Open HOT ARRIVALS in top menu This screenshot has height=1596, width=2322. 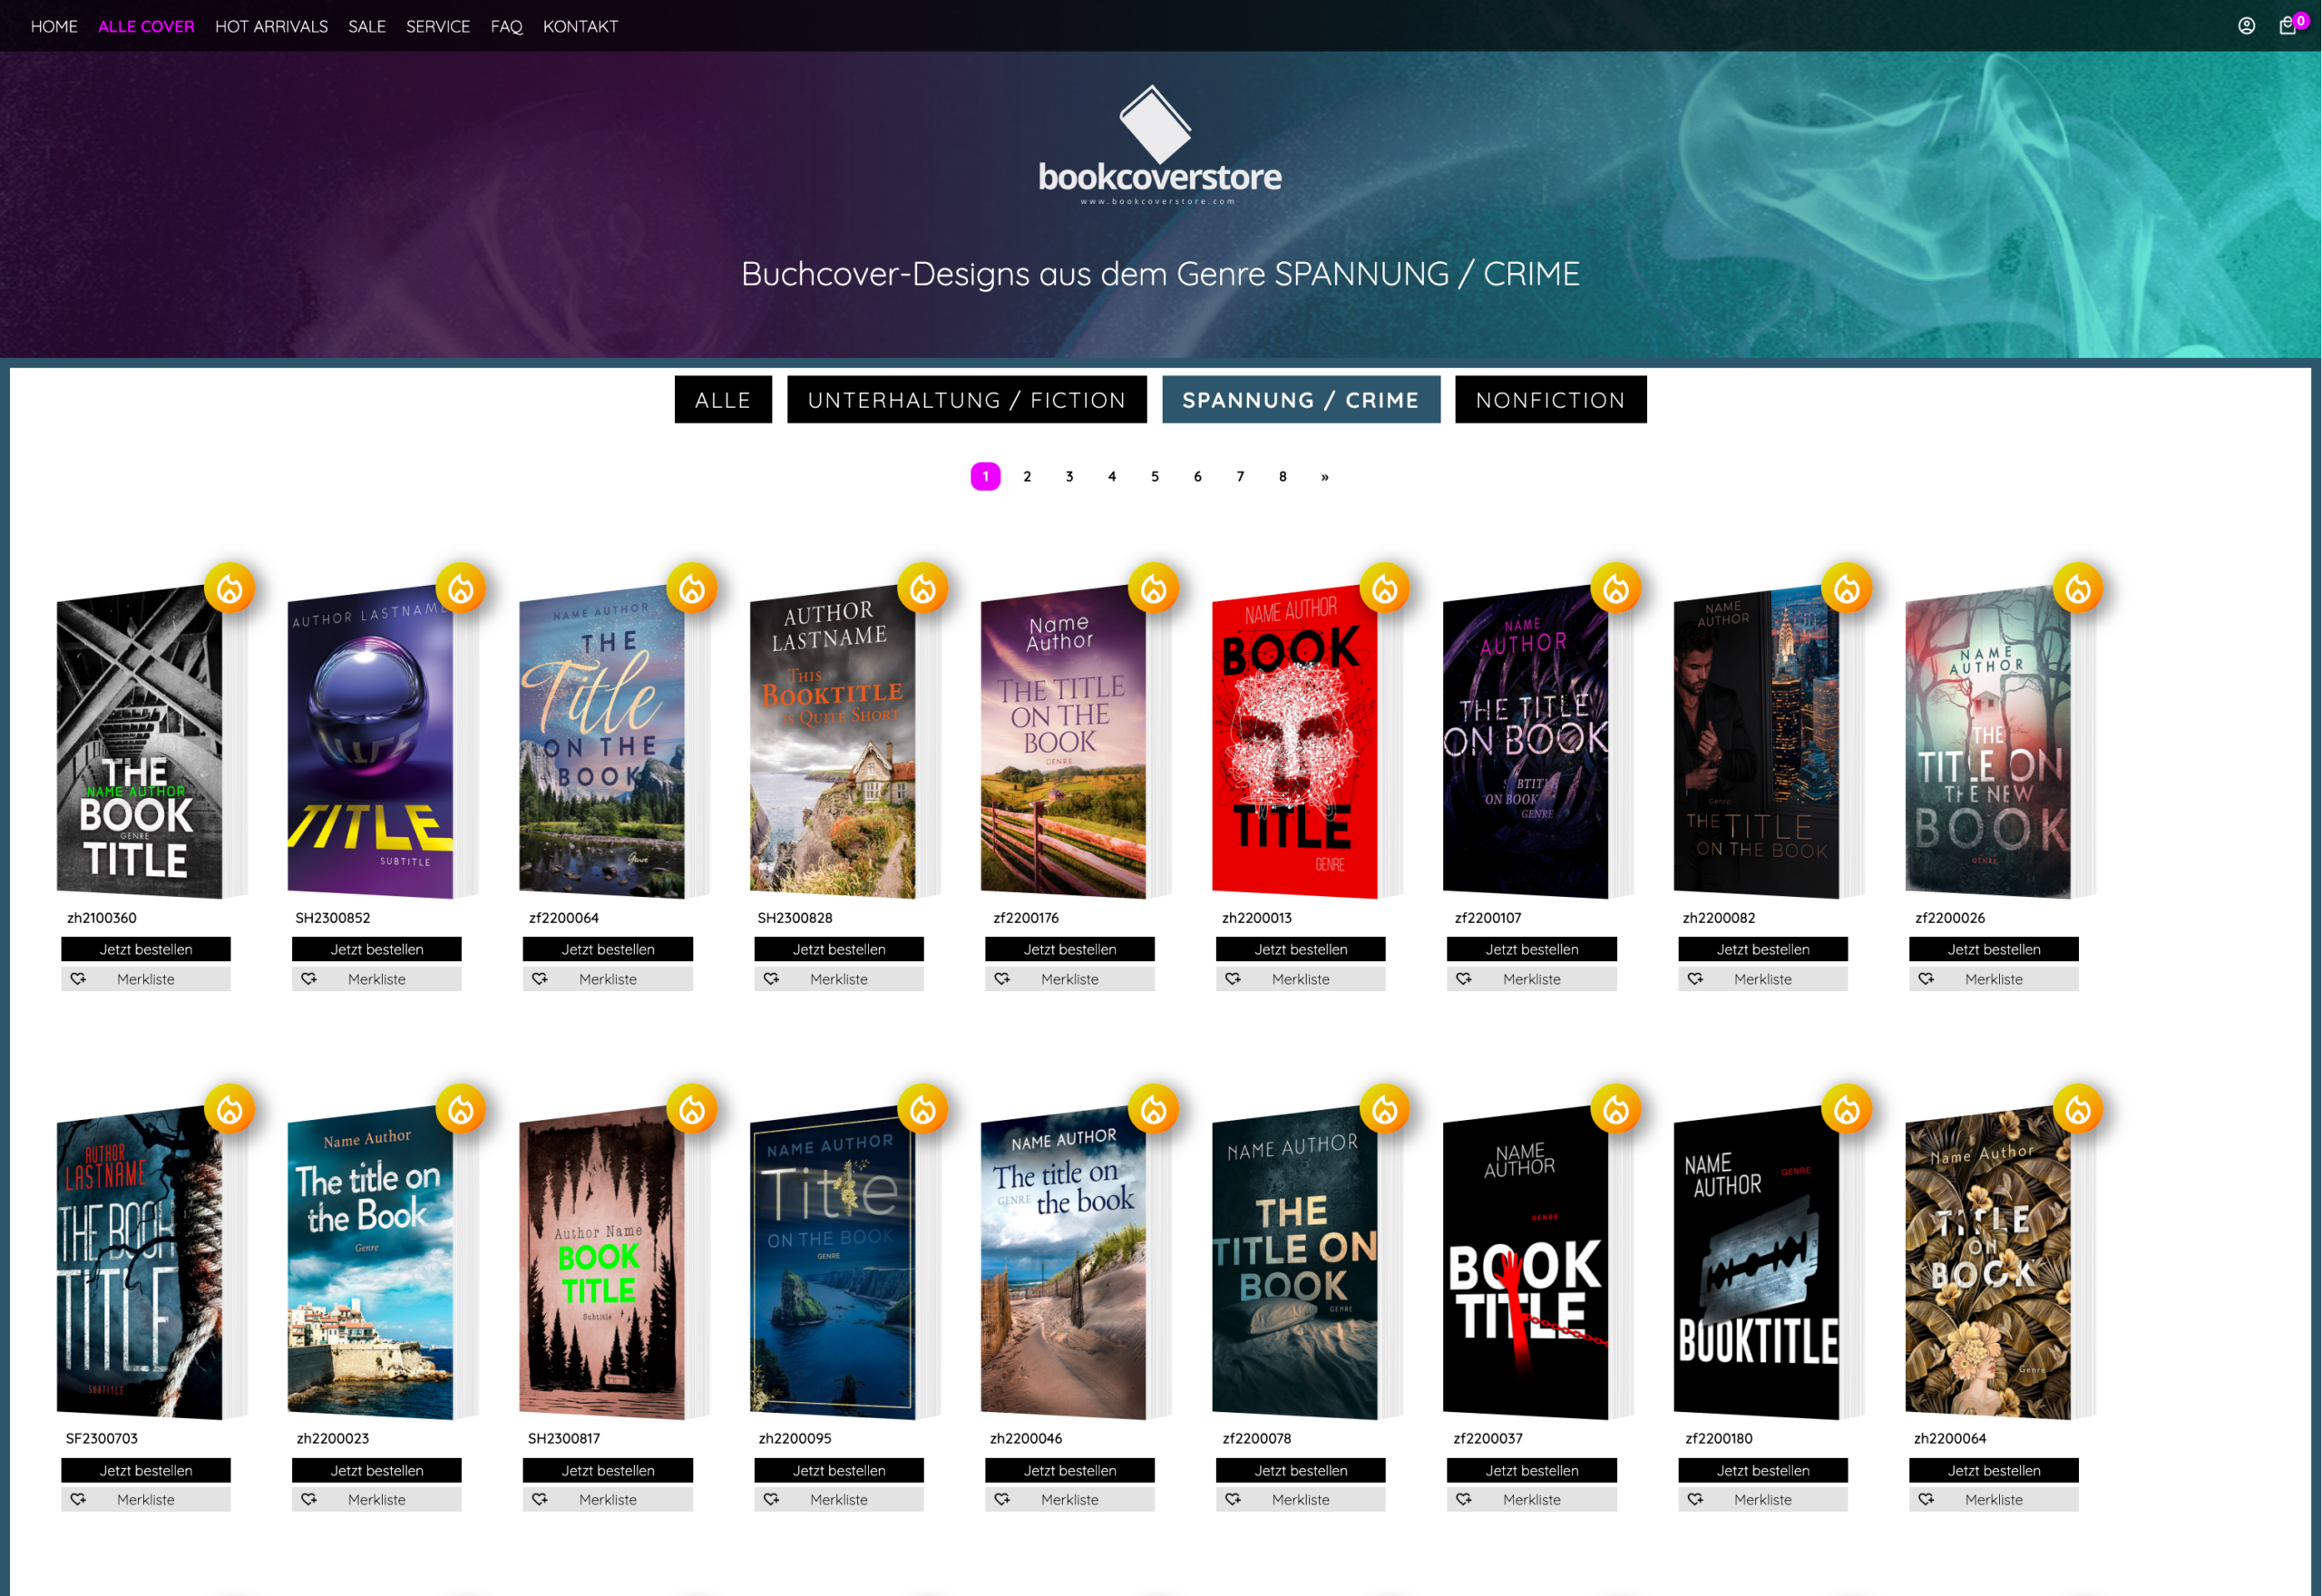coord(271,26)
